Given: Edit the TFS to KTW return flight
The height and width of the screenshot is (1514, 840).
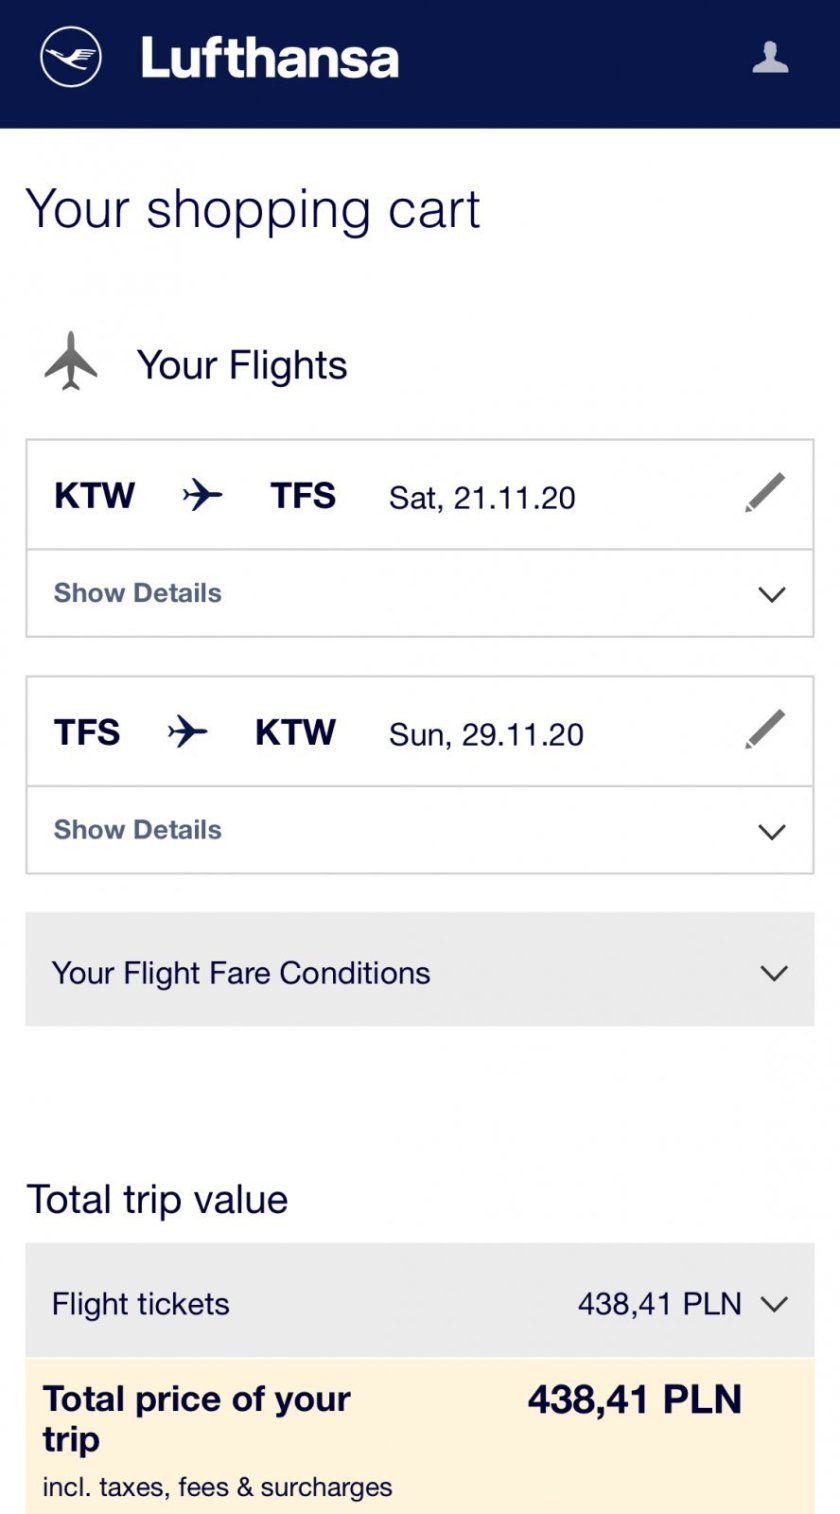Looking at the screenshot, I should 765,730.
